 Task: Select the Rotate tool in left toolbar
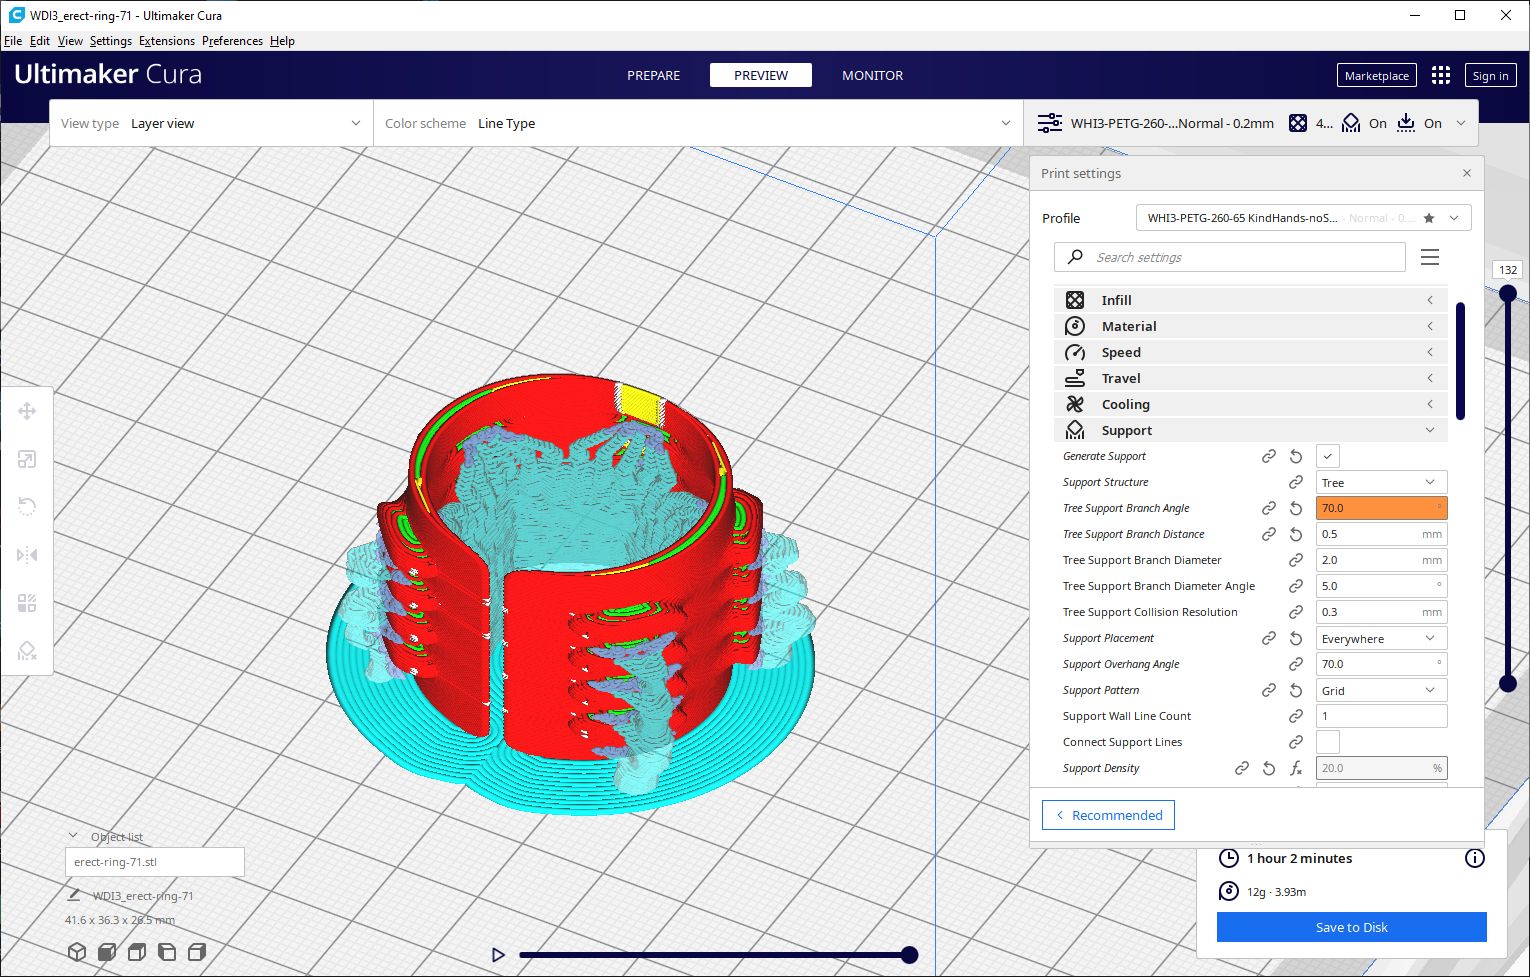click(x=27, y=507)
